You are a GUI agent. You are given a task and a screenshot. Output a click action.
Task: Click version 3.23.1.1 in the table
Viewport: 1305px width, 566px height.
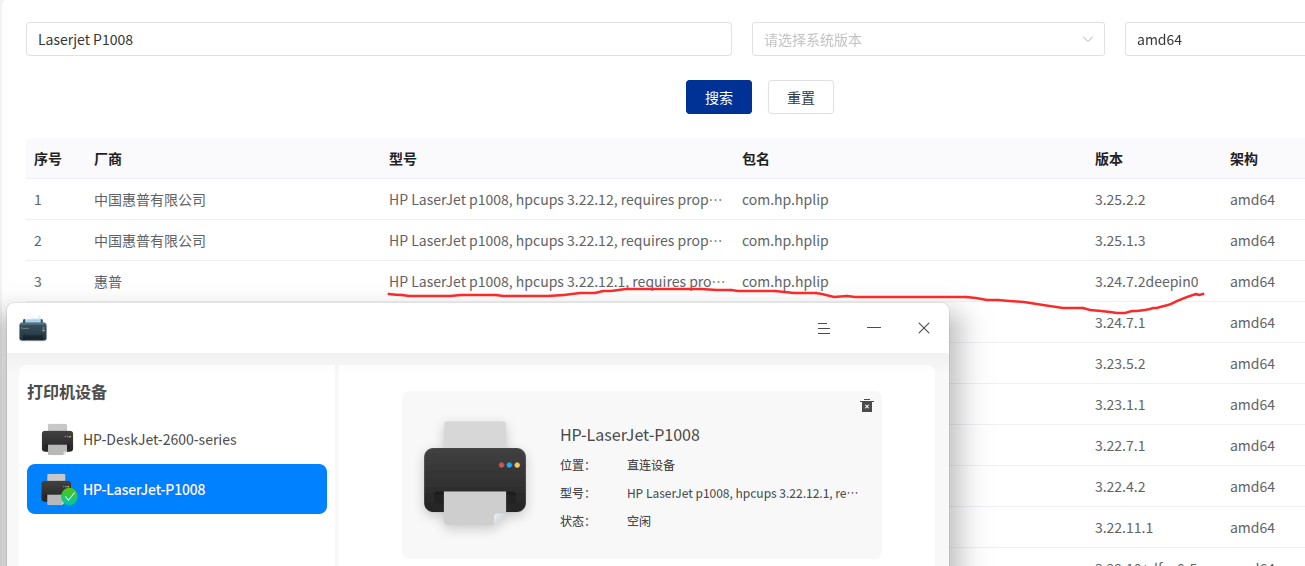point(1120,405)
